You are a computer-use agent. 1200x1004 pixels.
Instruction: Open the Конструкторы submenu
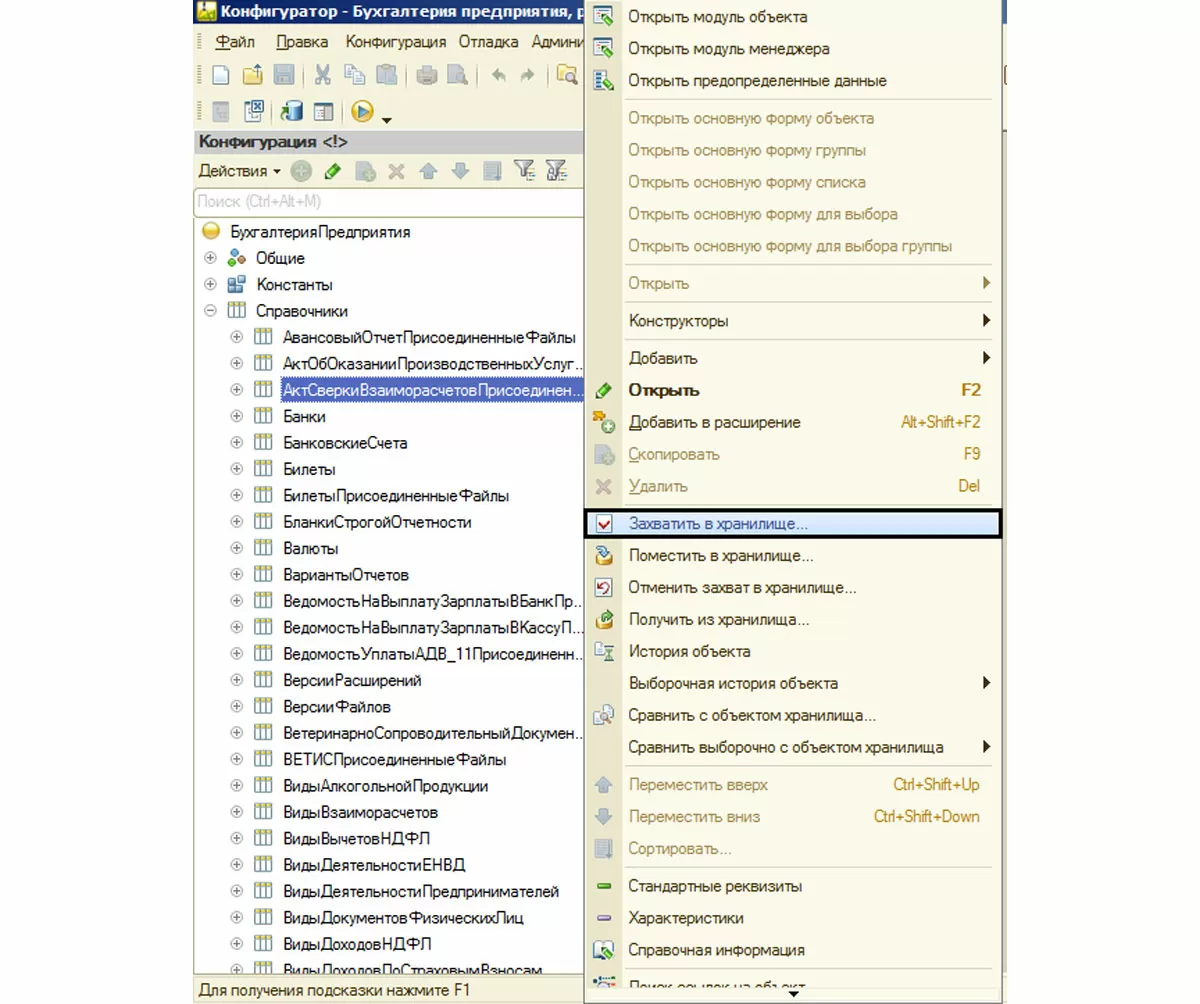click(793, 321)
